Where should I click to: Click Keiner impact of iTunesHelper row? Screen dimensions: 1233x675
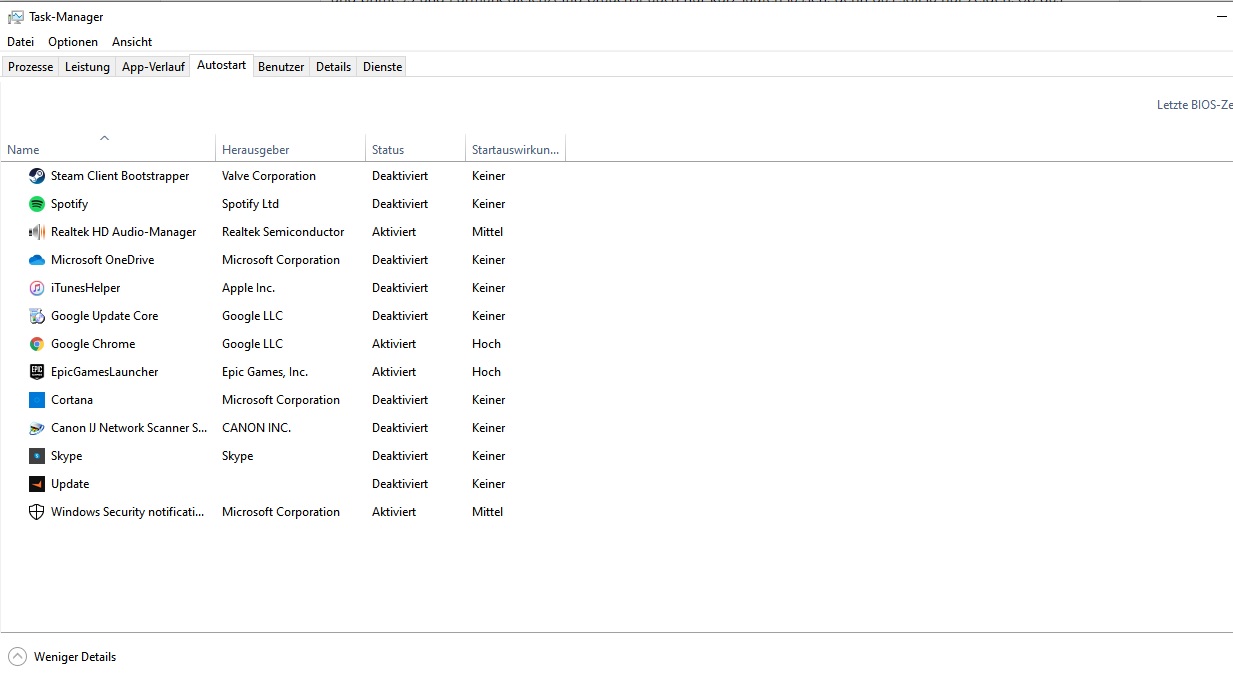pyautogui.click(x=489, y=288)
